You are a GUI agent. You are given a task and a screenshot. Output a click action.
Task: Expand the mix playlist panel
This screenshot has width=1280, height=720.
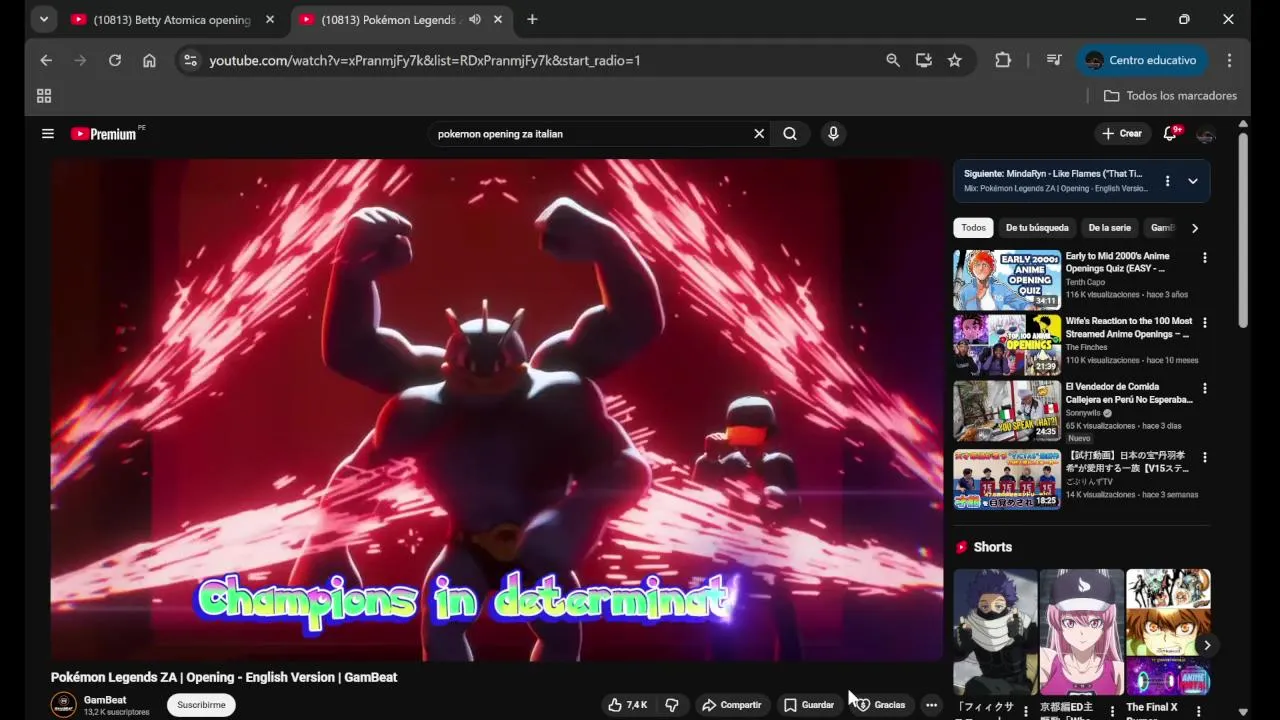coord(1193,181)
